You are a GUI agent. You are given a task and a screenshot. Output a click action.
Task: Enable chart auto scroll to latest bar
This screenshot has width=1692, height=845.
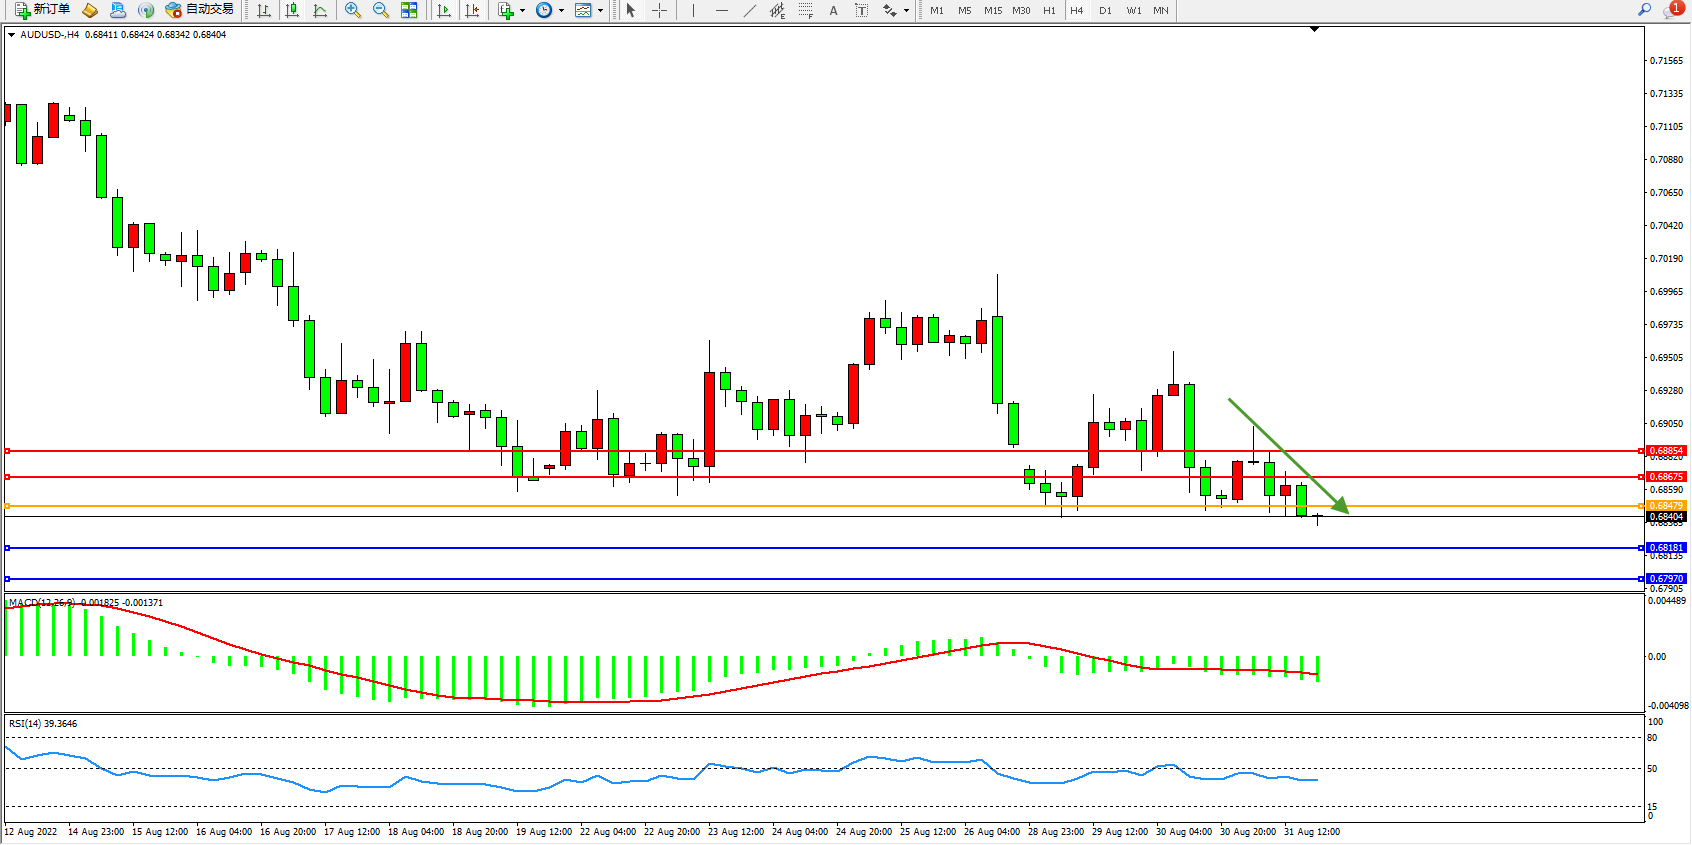[x=444, y=10]
